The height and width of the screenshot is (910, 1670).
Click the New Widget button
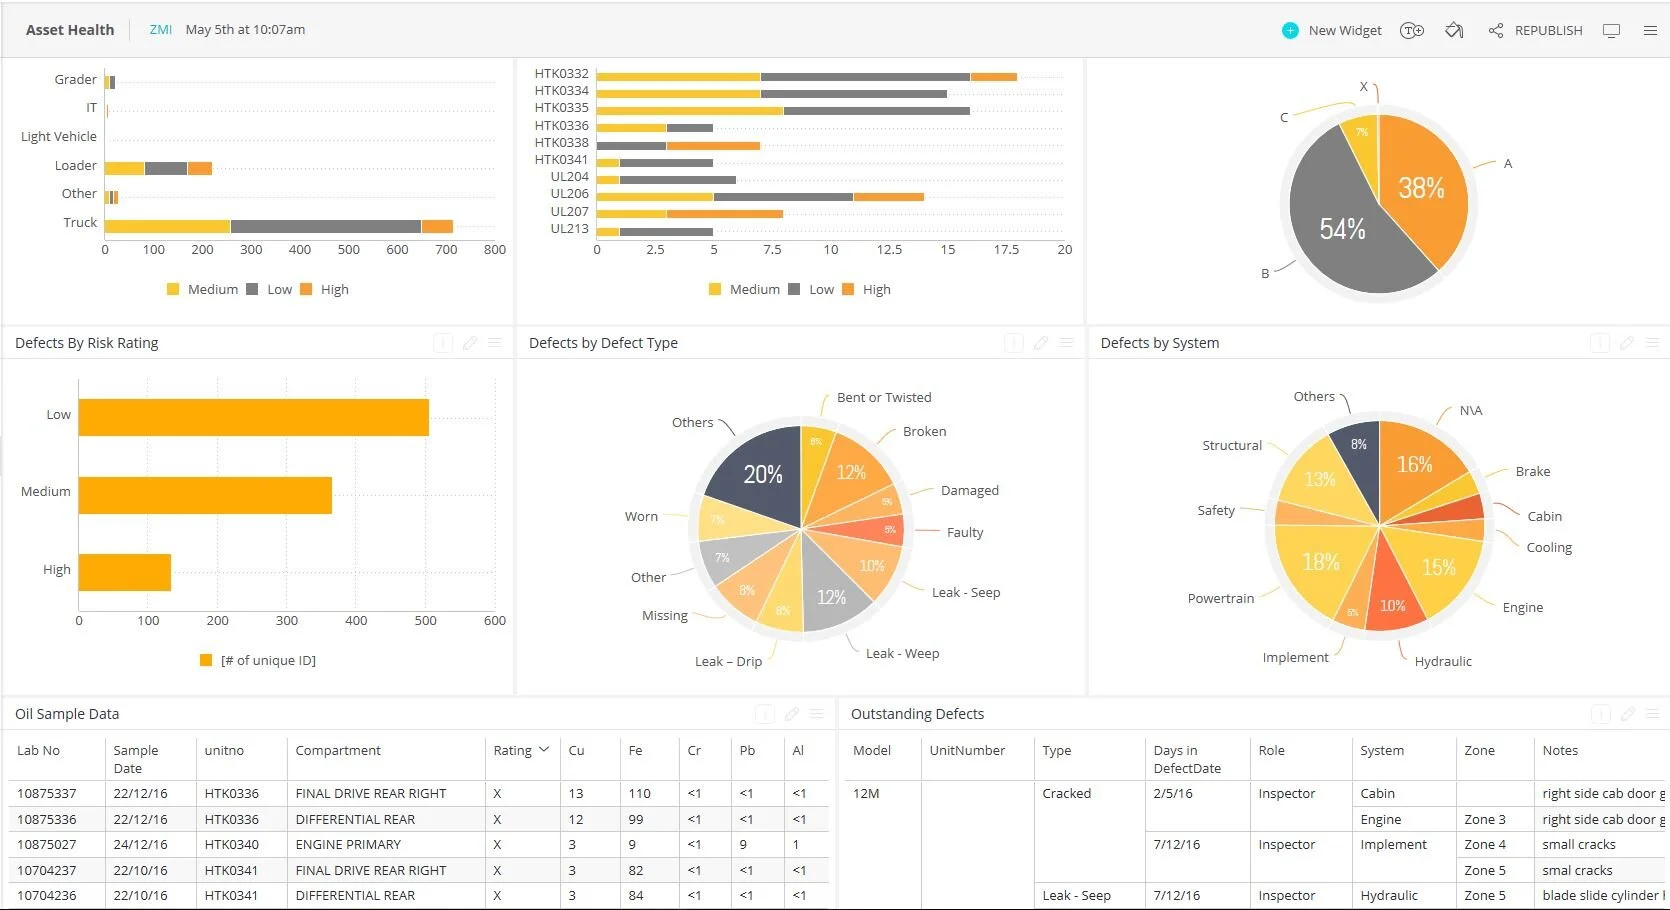pyautogui.click(x=1332, y=30)
